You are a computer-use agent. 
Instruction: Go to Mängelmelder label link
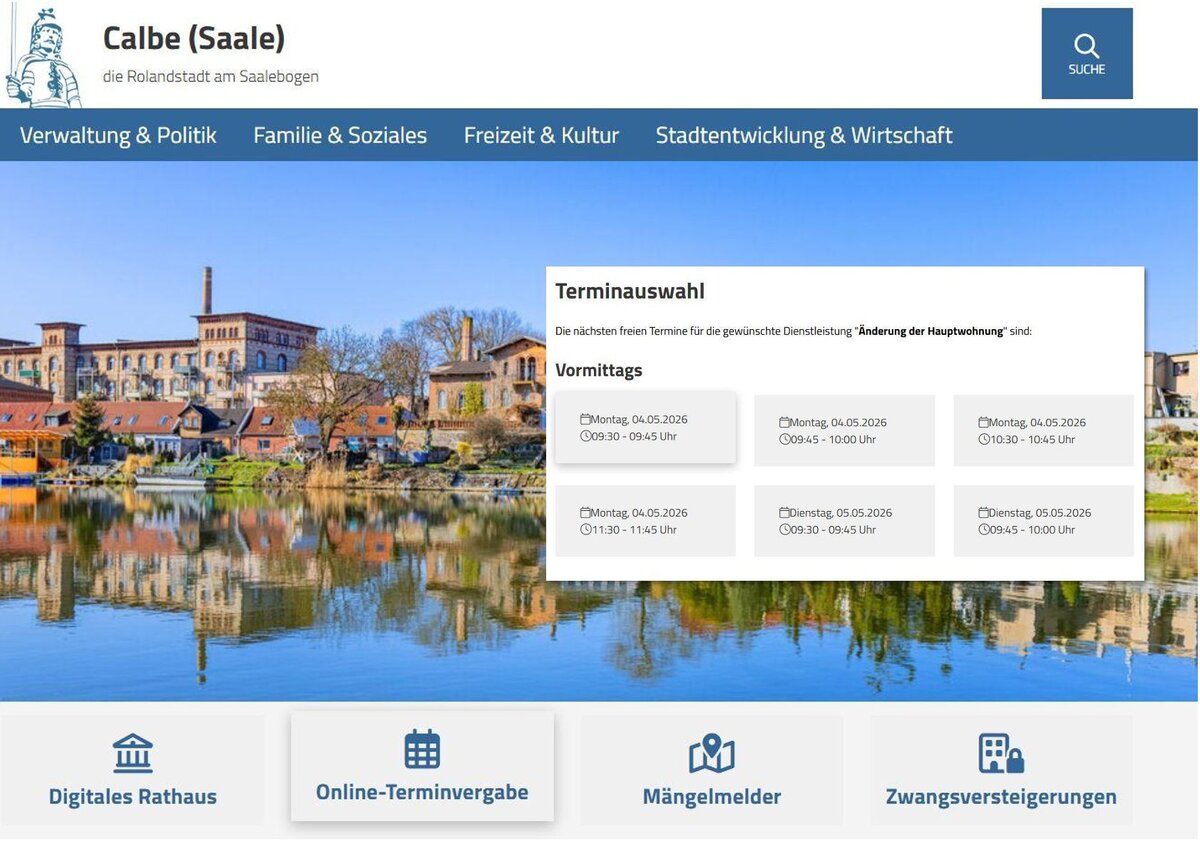coord(711,797)
